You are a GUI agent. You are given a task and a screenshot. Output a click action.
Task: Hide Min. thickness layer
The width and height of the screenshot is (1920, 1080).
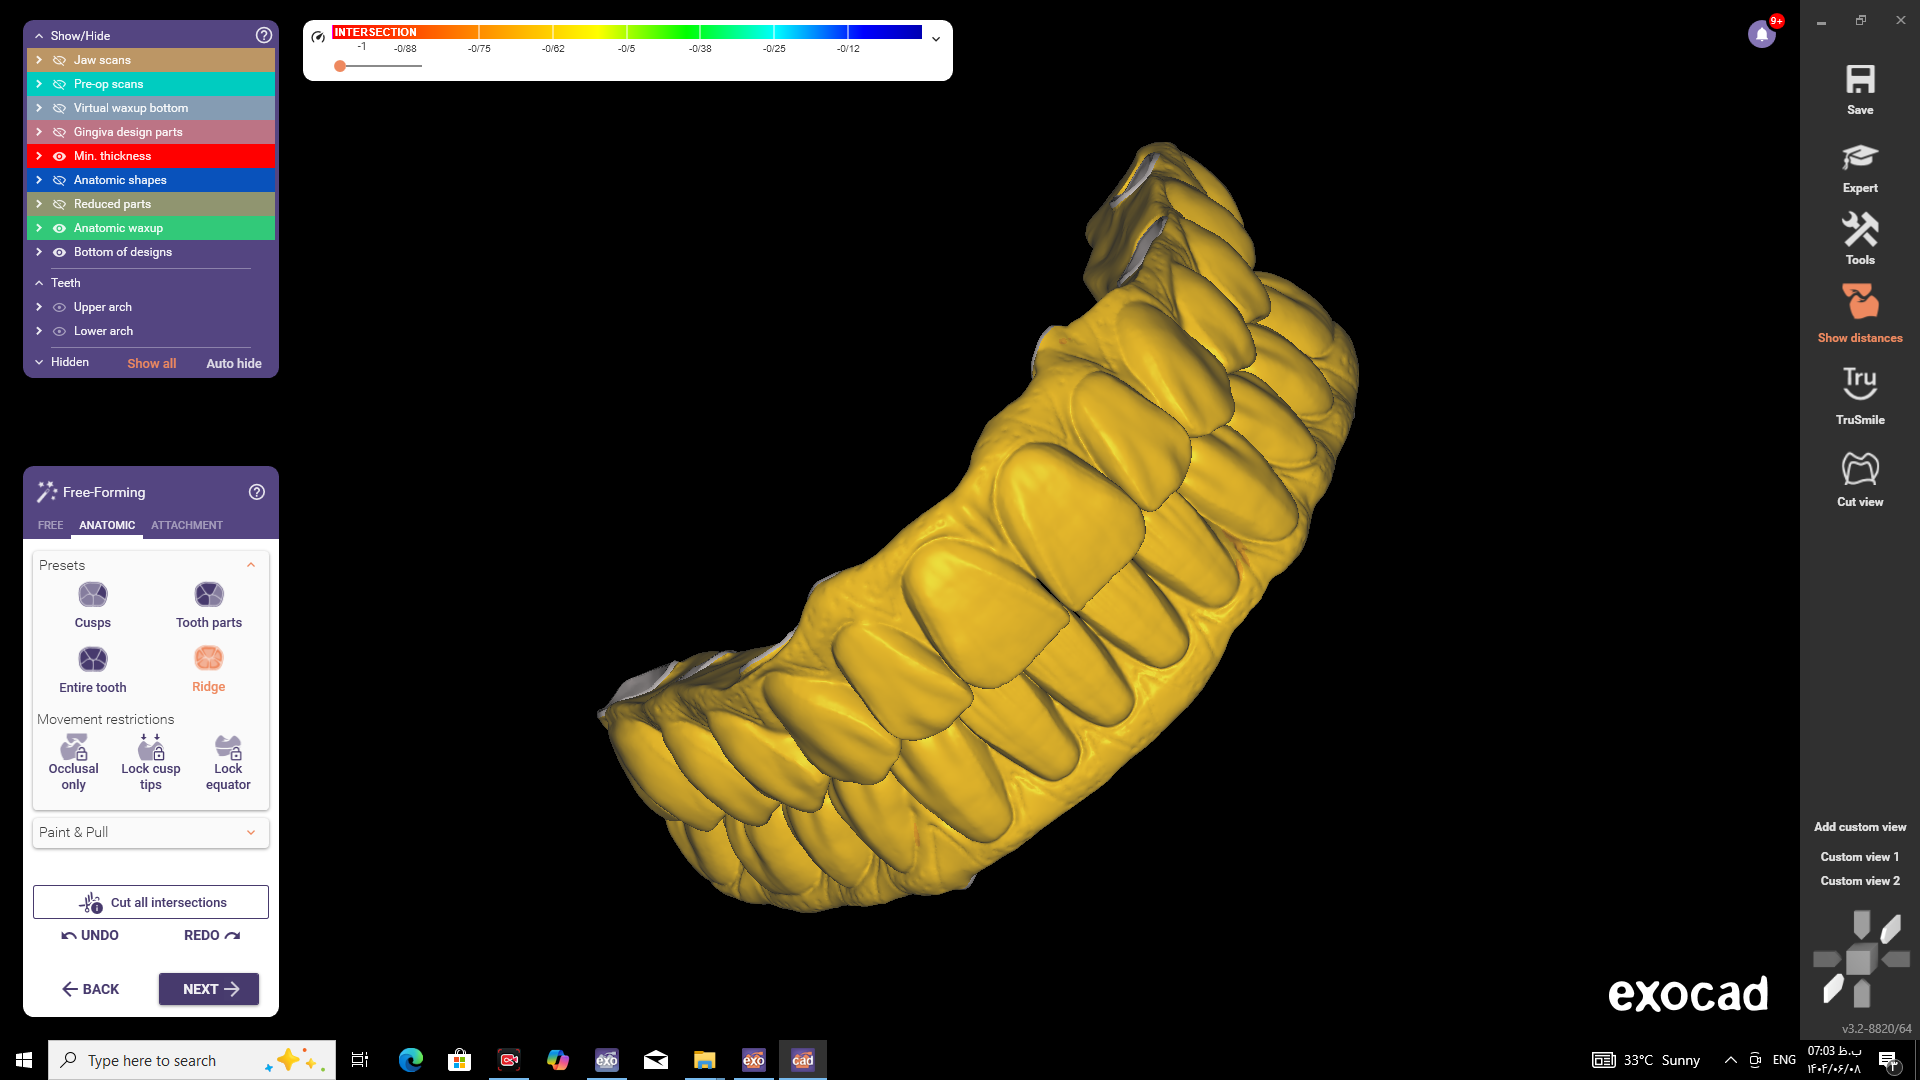[x=59, y=156]
